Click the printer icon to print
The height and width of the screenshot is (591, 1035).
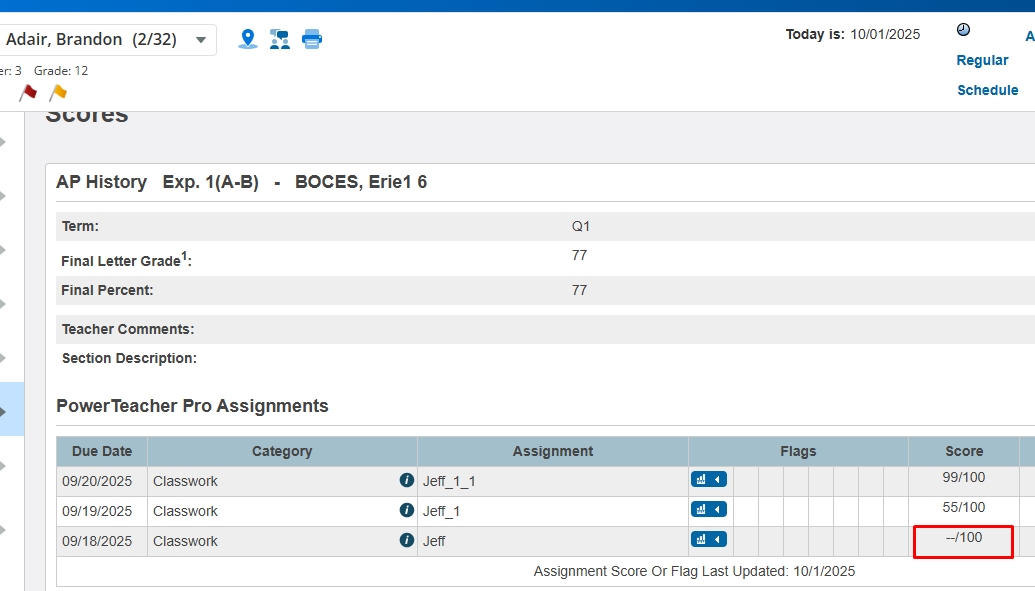click(312, 39)
